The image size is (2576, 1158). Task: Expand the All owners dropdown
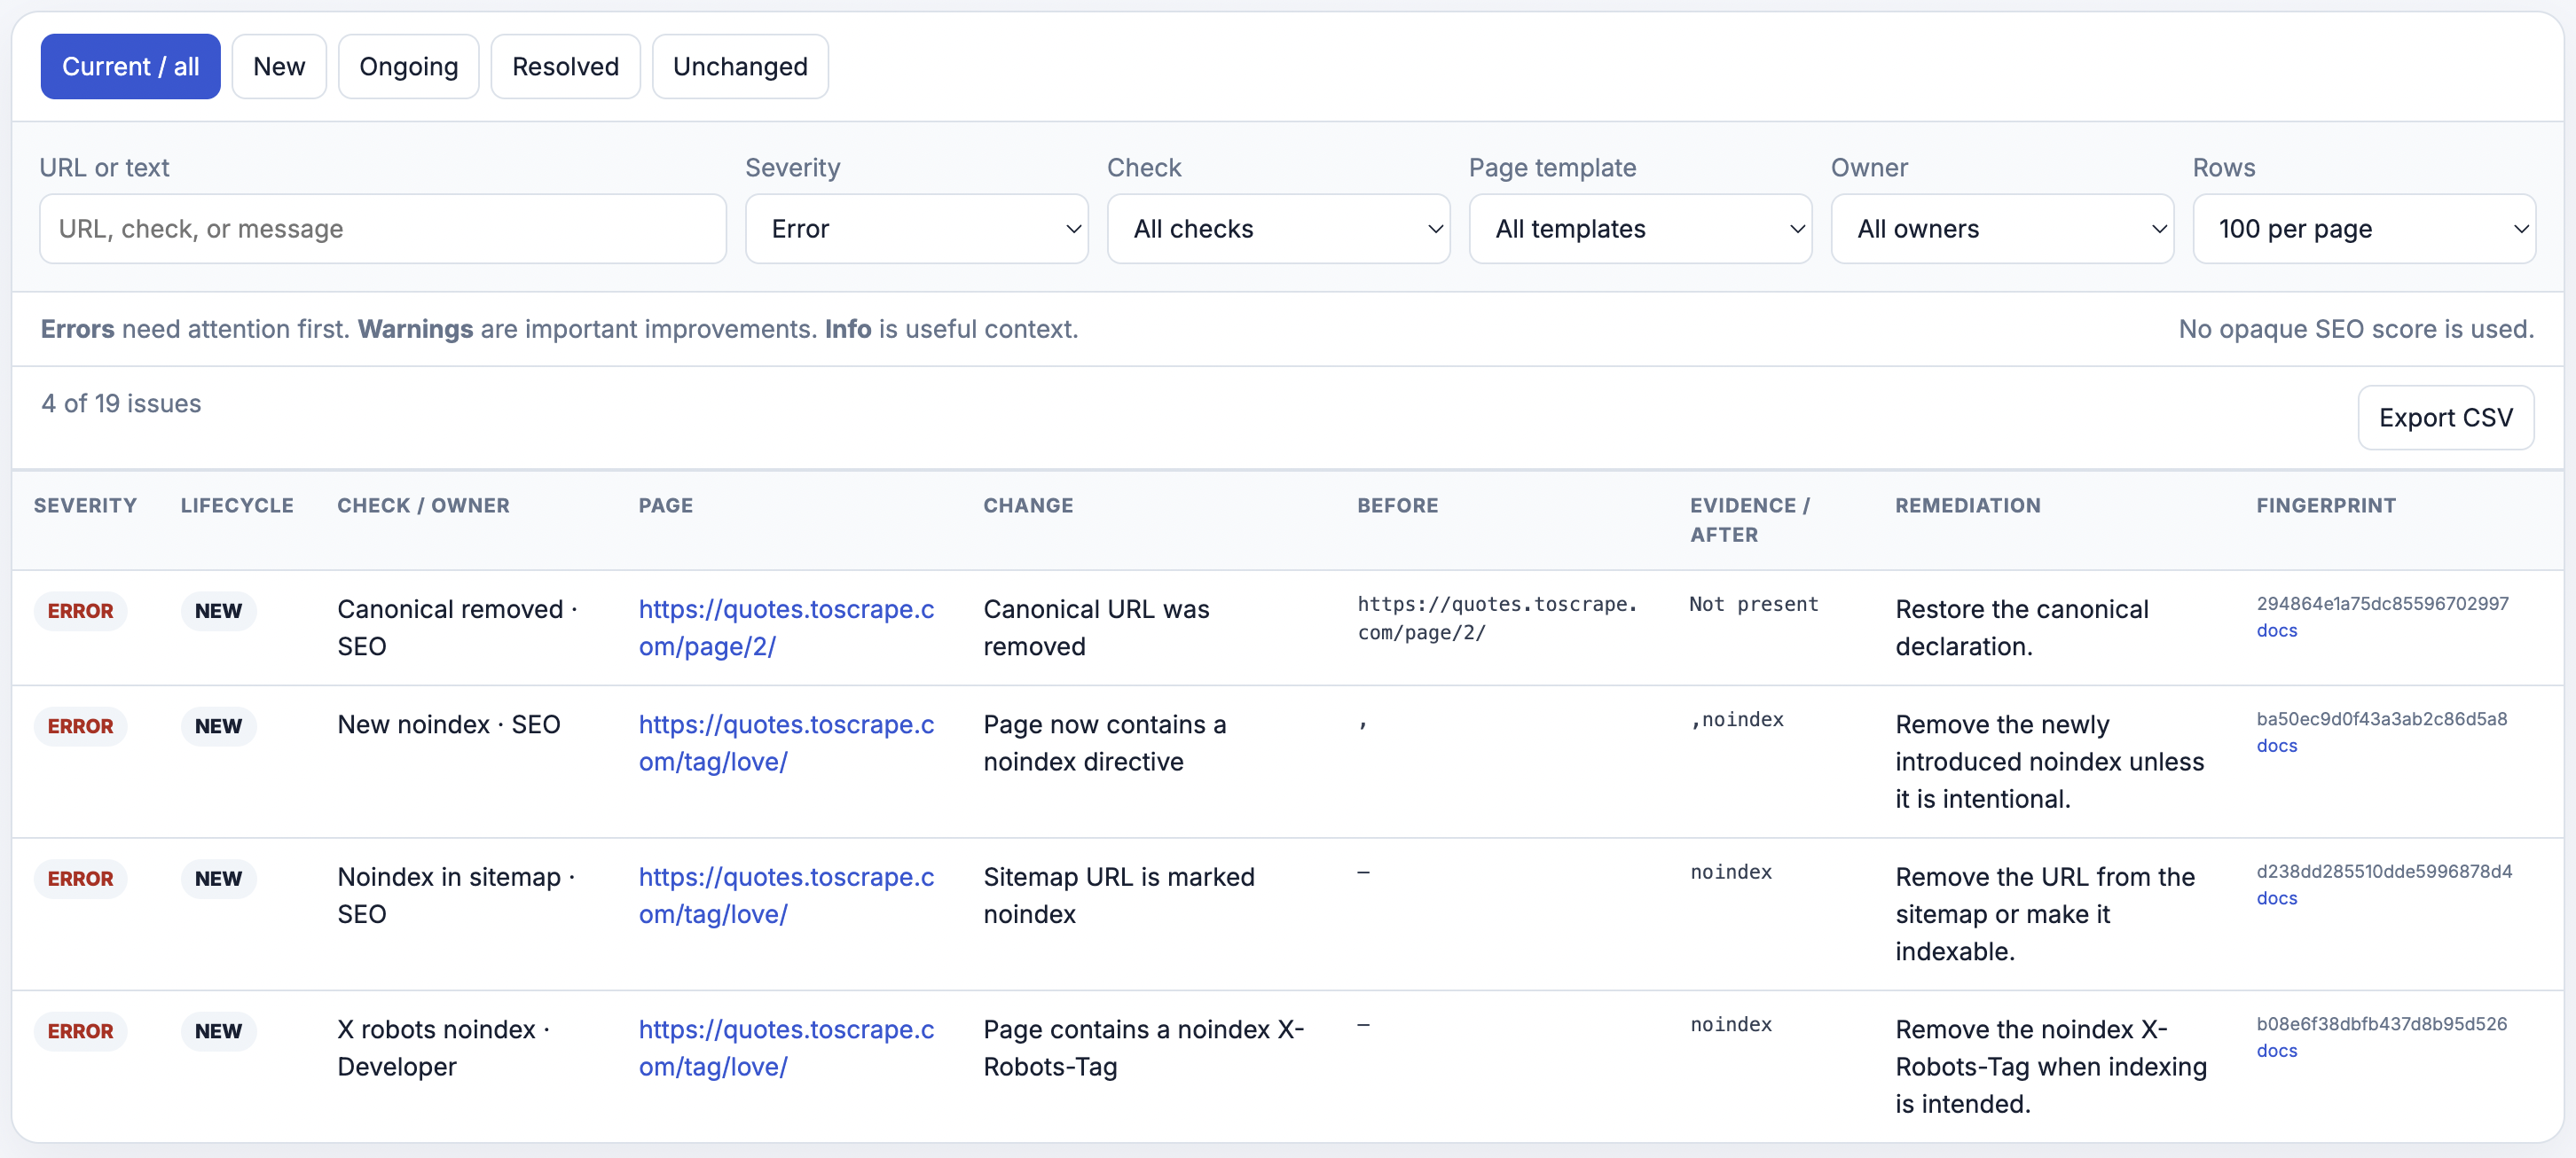[x=2003, y=229]
